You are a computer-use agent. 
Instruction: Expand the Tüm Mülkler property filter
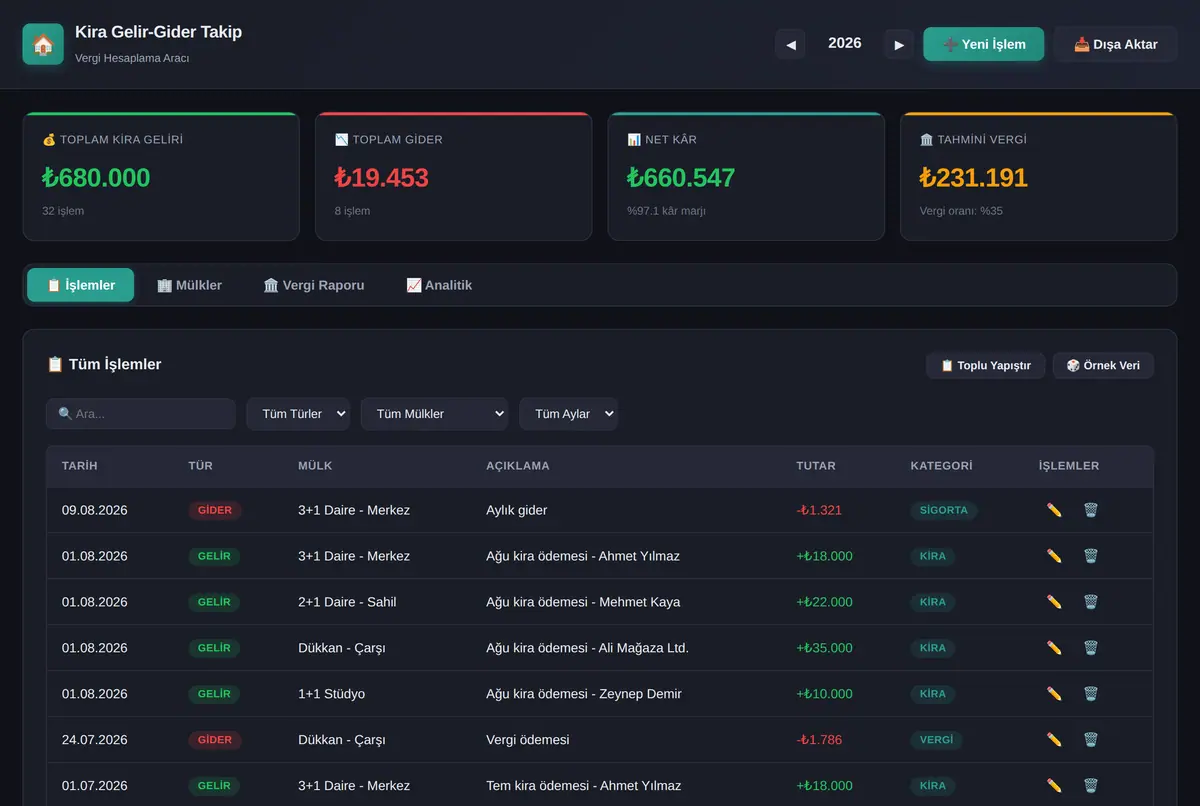[x=434, y=414]
